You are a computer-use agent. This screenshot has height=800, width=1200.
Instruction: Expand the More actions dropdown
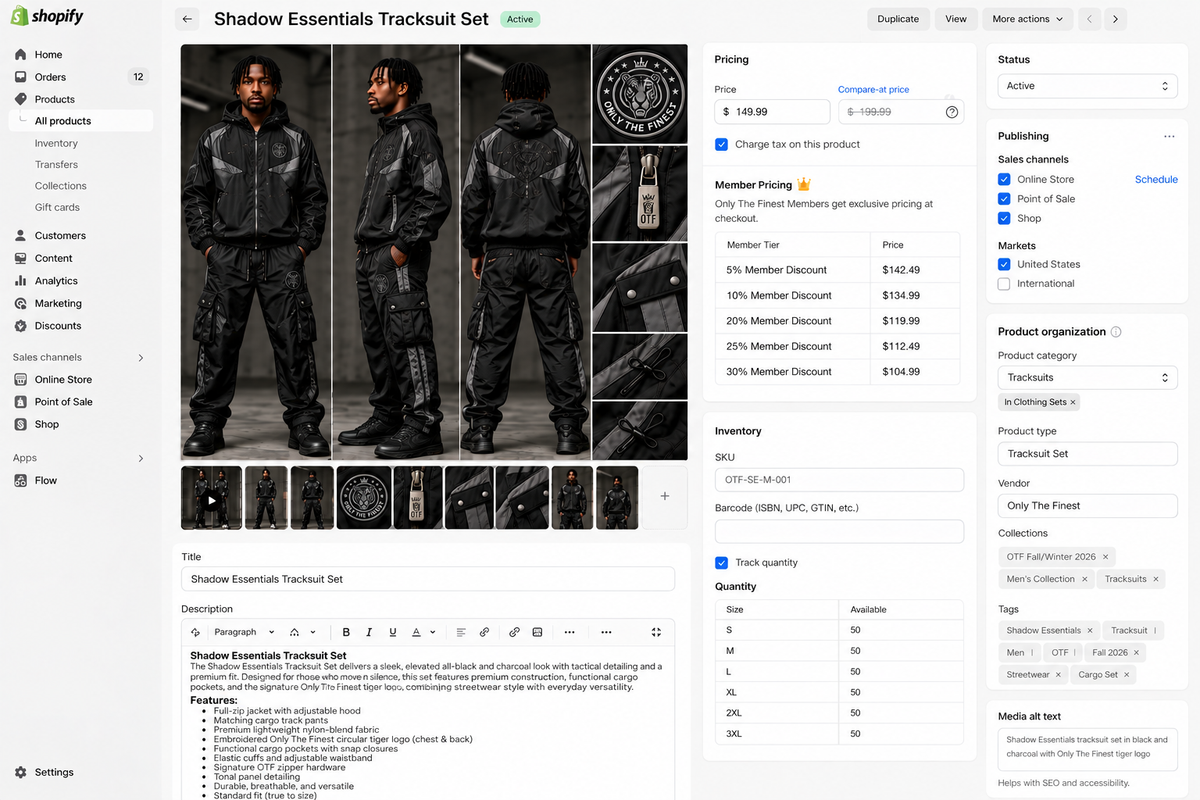tap(1028, 19)
